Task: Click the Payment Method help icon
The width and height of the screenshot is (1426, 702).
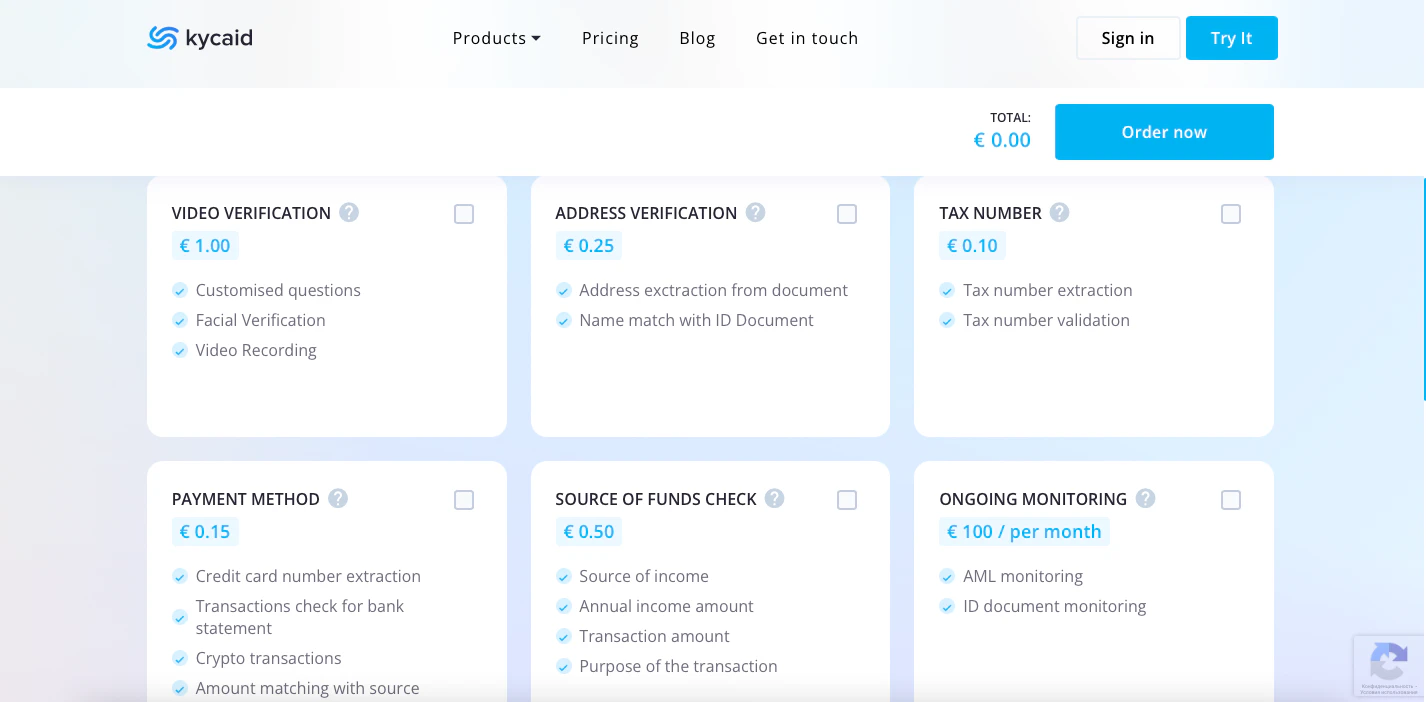Action: (338, 498)
